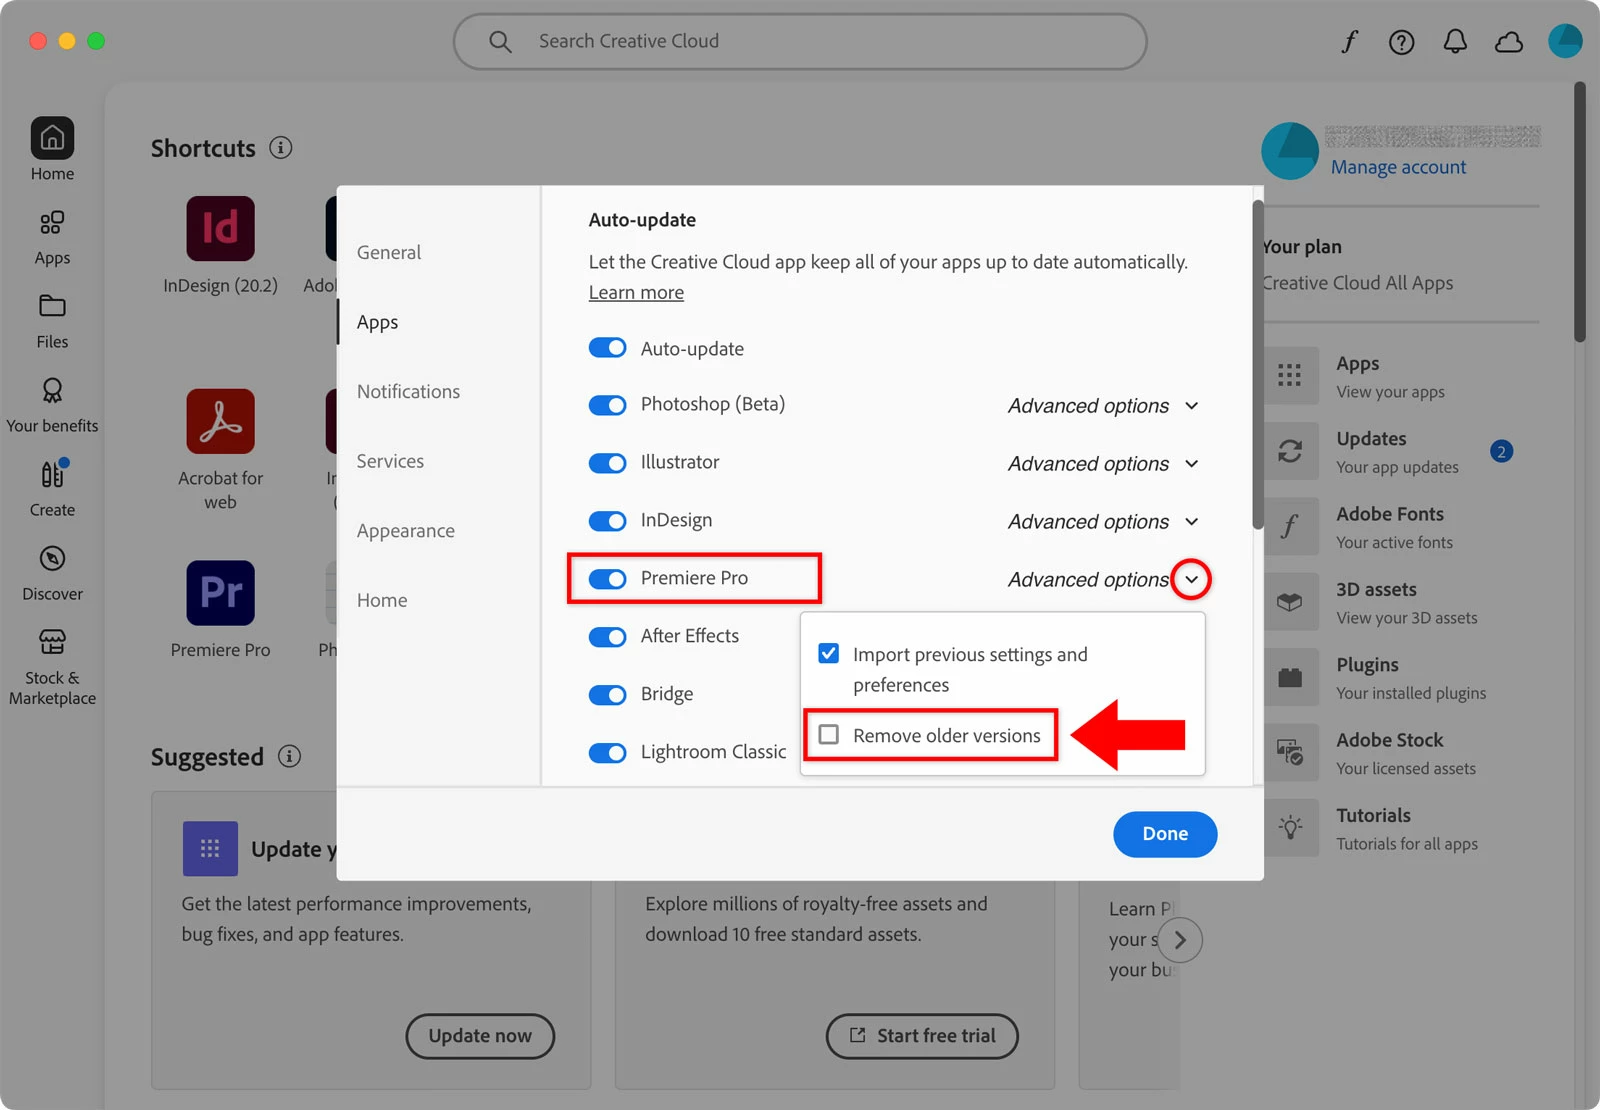Click the Creative Cloud All Apps plan text
1600x1110 pixels.
(1357, 283)
